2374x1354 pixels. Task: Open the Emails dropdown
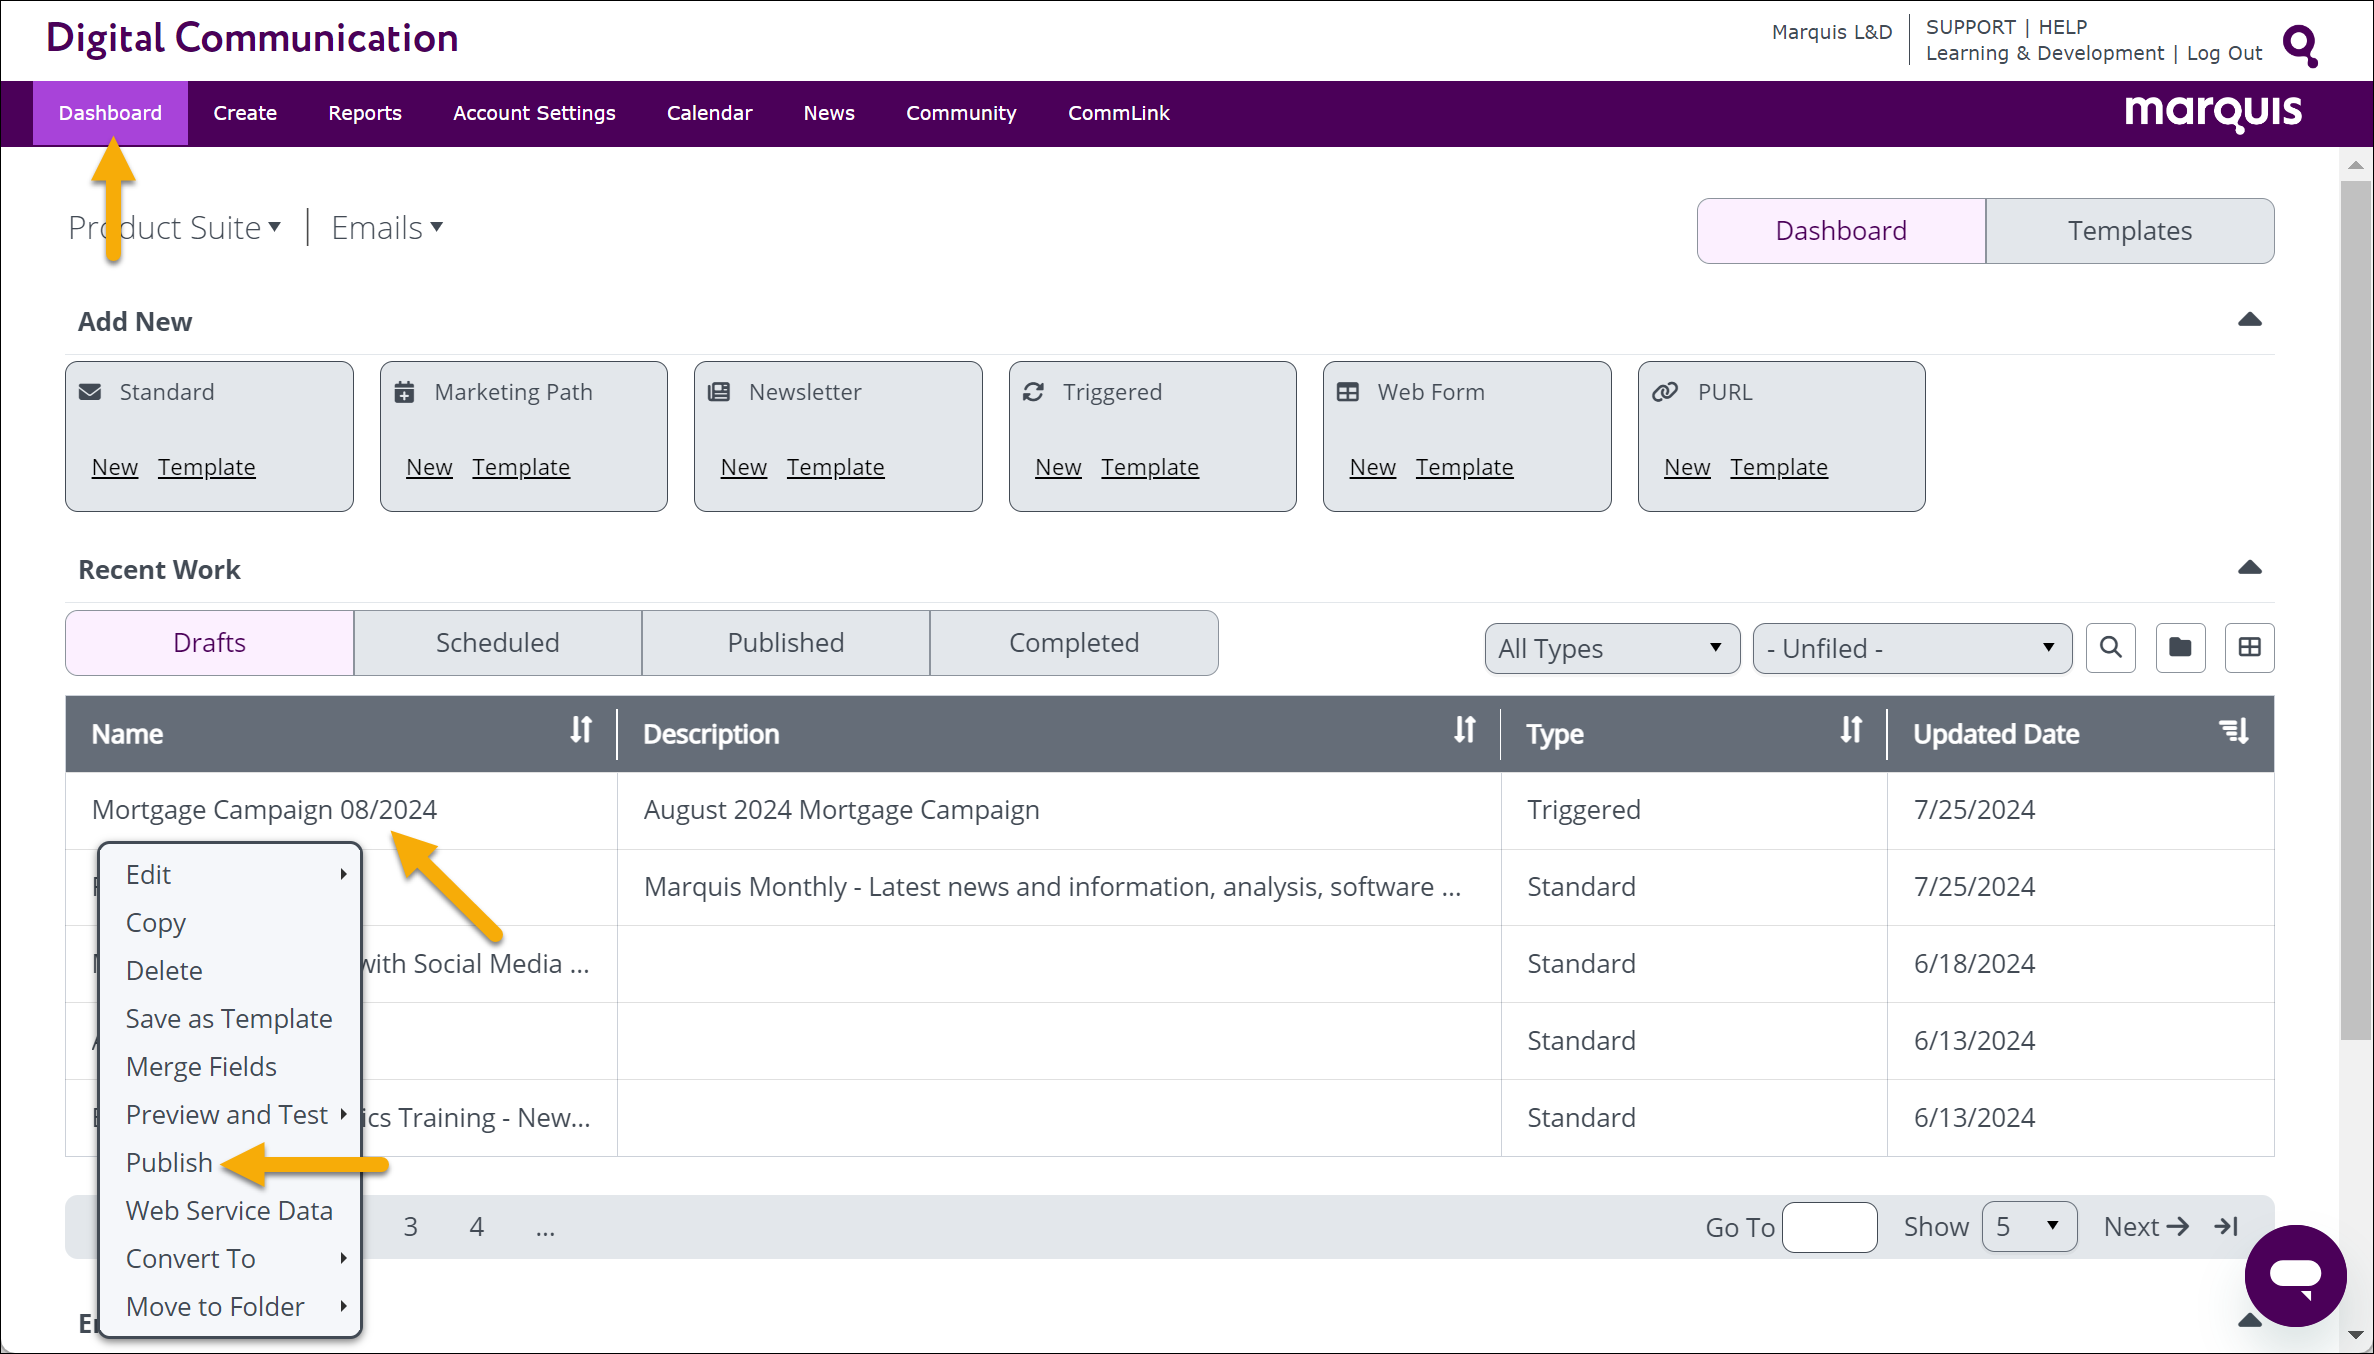coord(387,228)
